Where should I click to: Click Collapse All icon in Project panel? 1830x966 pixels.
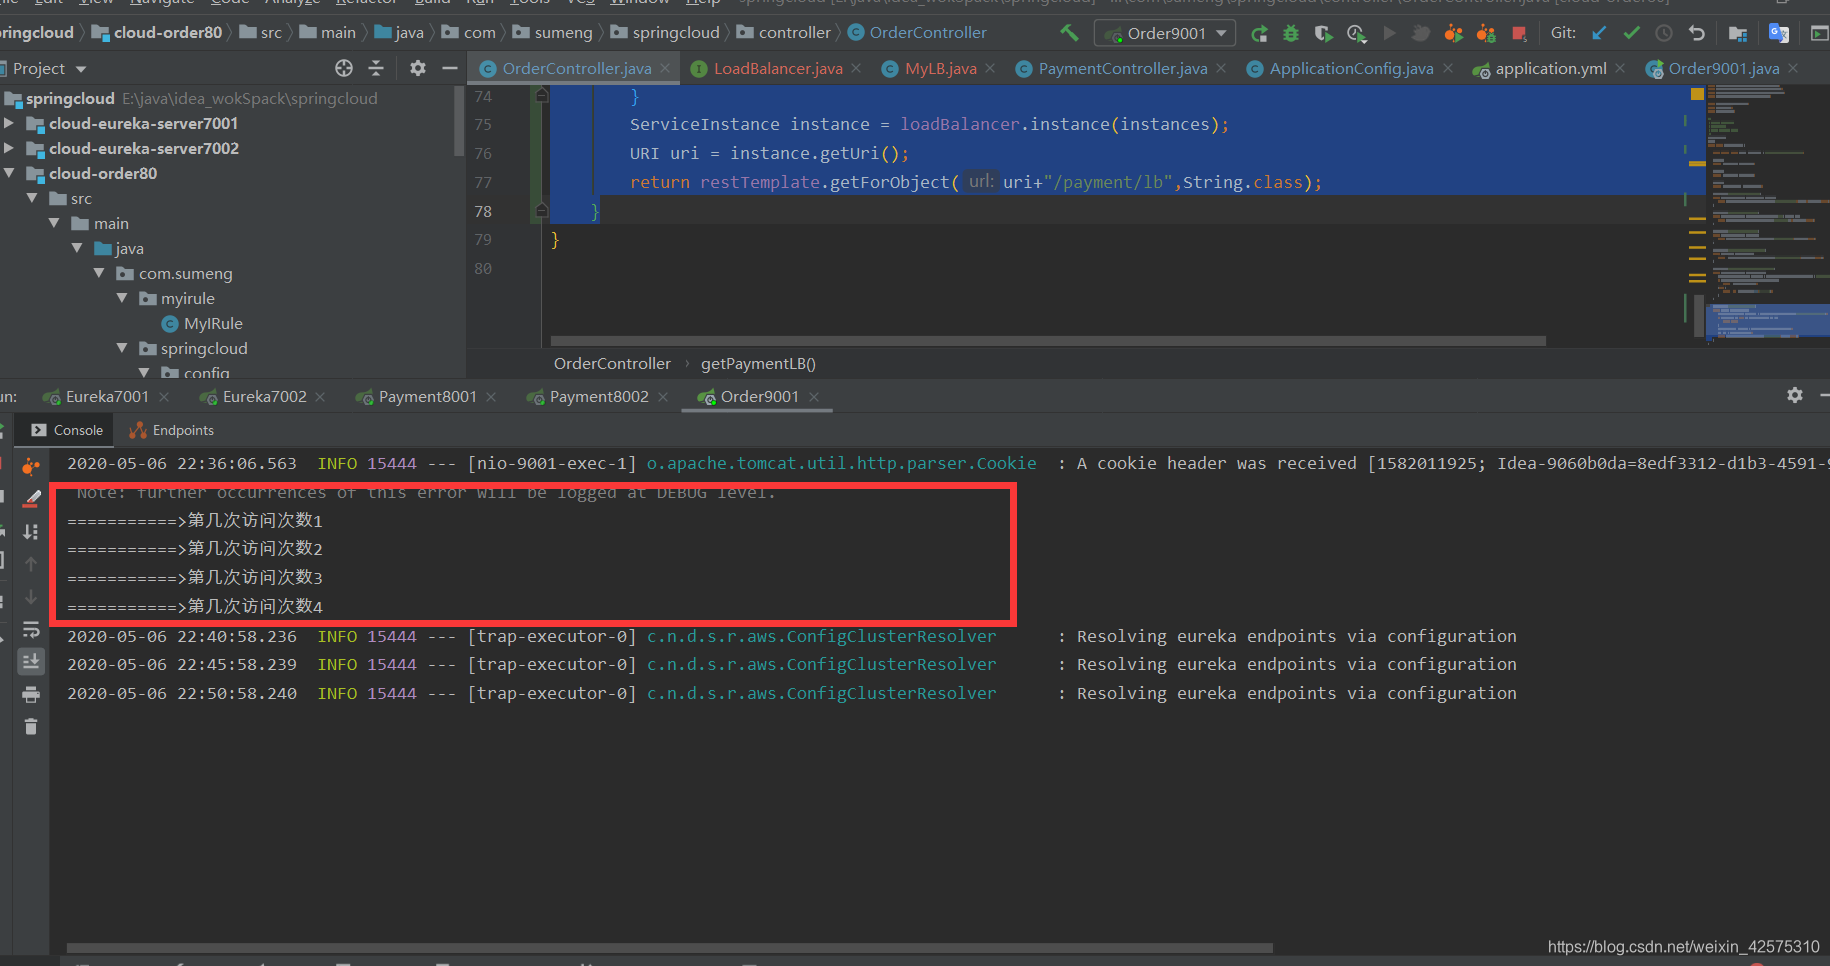(x=376, y=68)
